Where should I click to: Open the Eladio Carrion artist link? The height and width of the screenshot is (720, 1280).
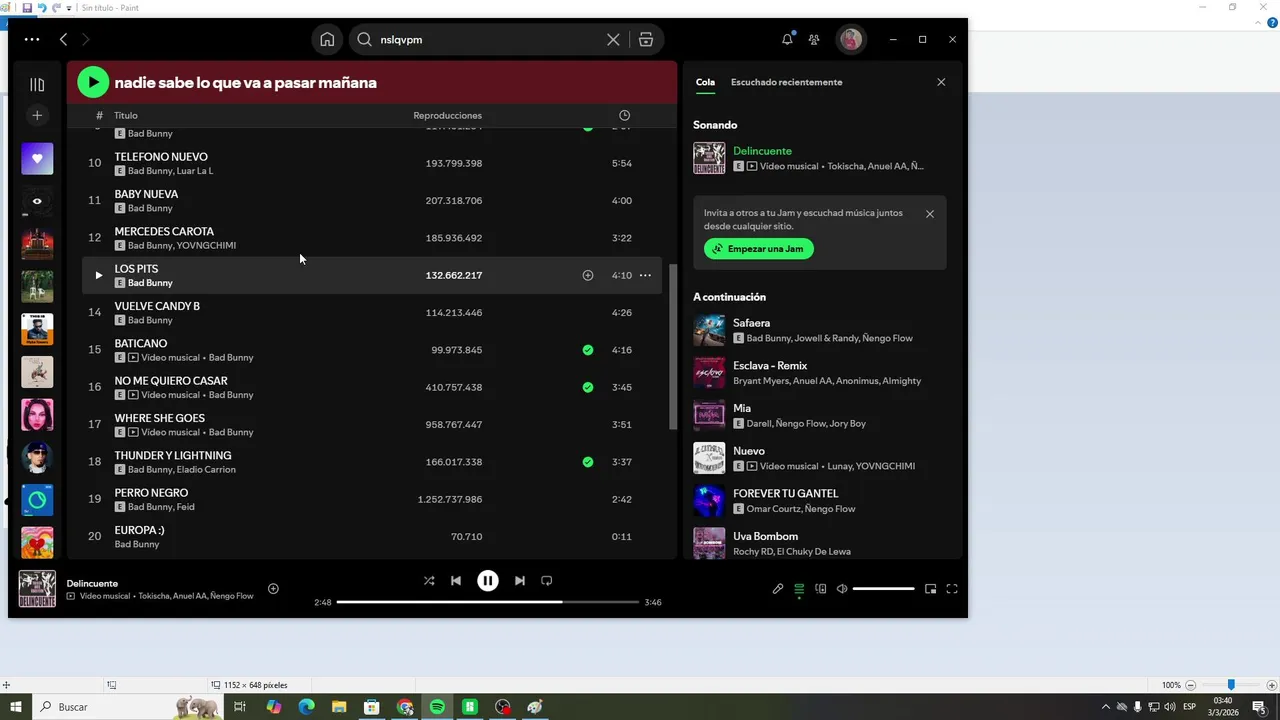point(206,470)
